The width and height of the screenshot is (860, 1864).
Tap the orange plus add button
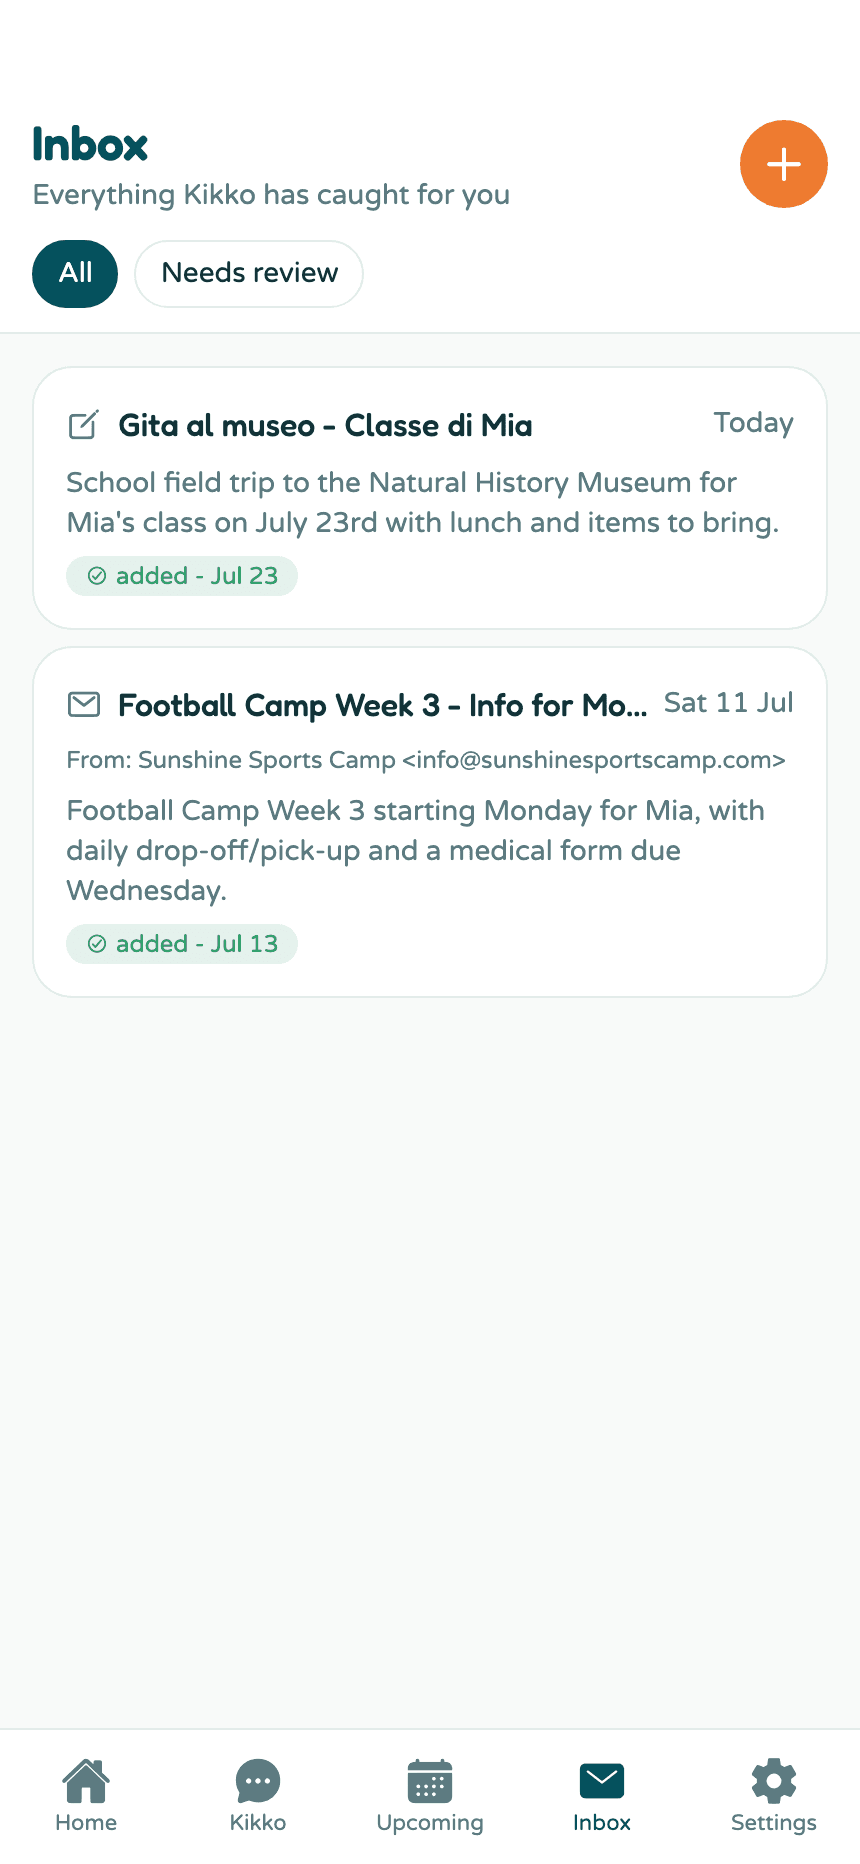784,164
